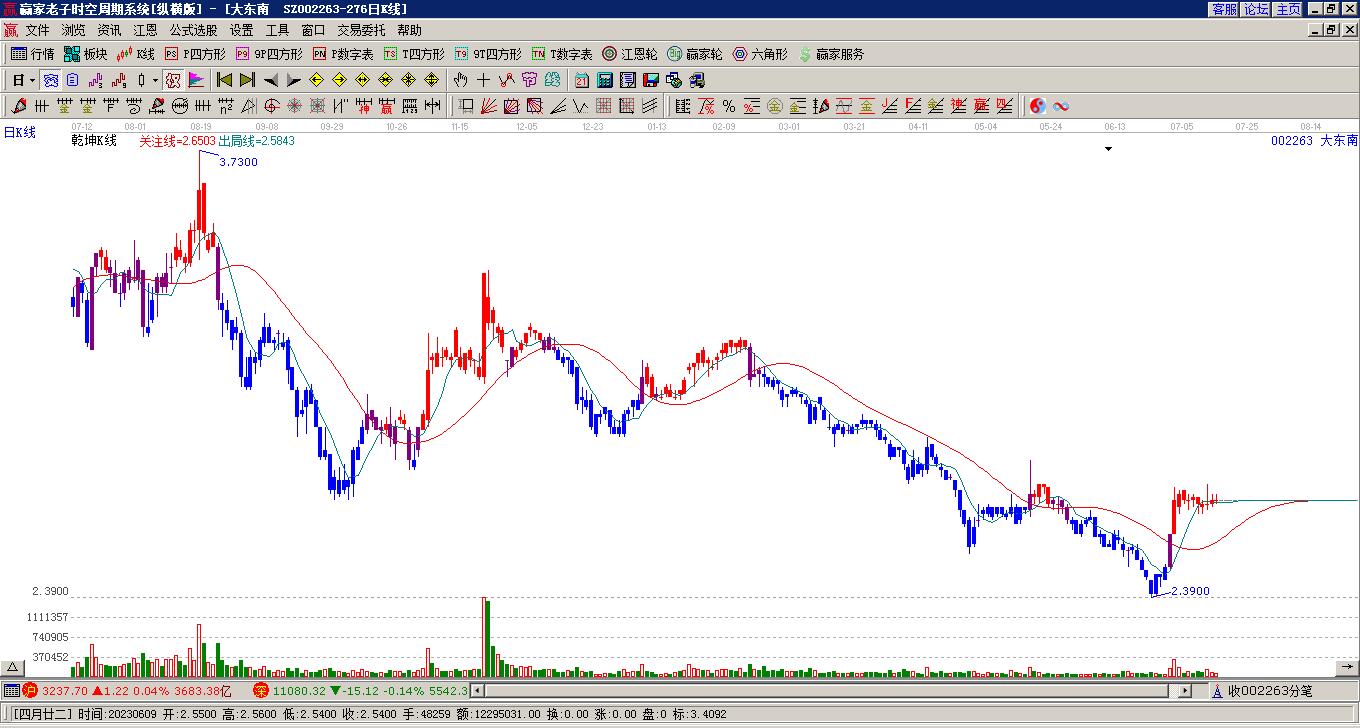Select the crosshair cursor tool
Screen dimensions: 1360x728
(x=483, y=80)
